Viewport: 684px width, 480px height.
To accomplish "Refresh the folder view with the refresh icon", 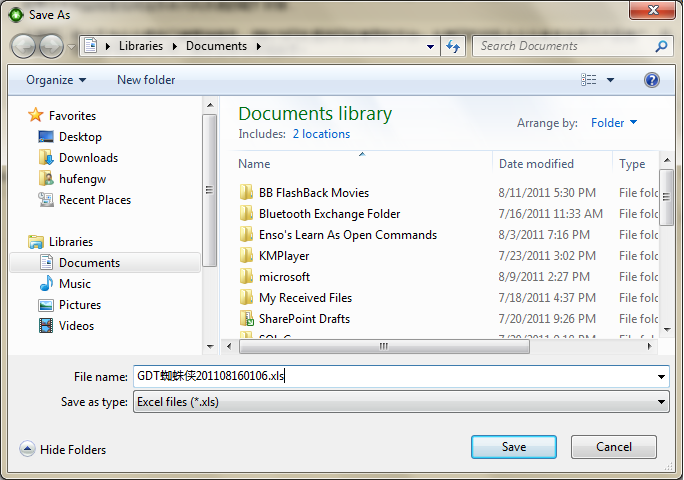I will coord(453,46).
